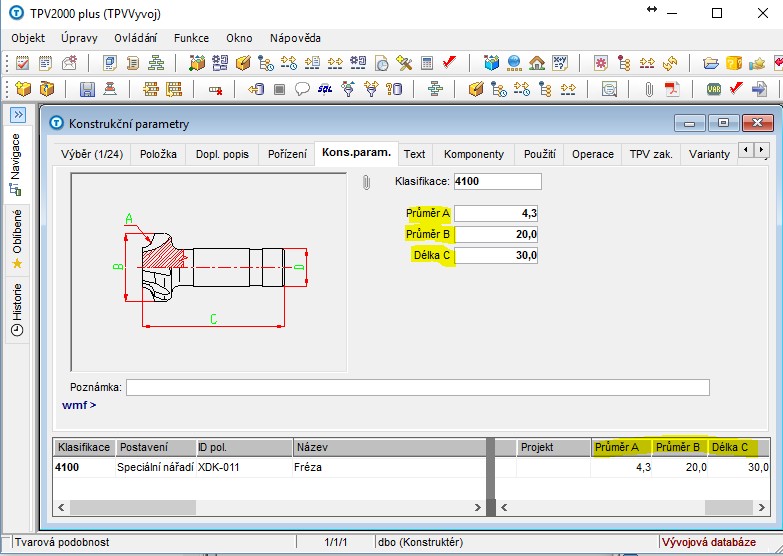Click paperclip icon beside Klasifikace field
783x556 pixels.
tap(367, 182)
